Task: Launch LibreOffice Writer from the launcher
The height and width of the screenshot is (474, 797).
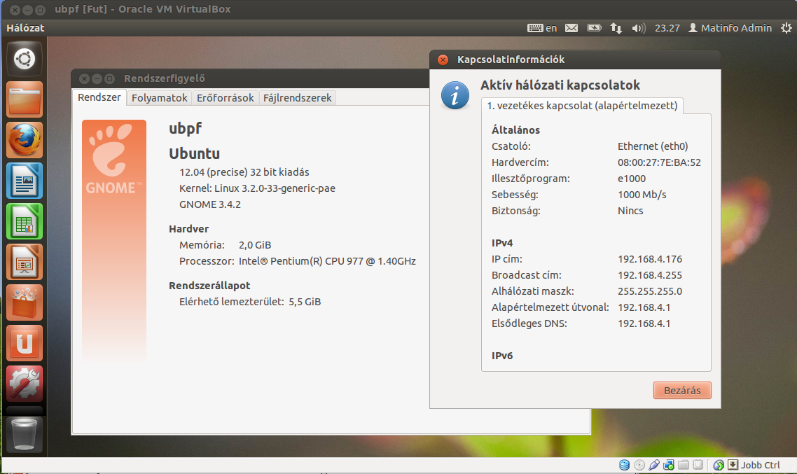Action: 24,181
